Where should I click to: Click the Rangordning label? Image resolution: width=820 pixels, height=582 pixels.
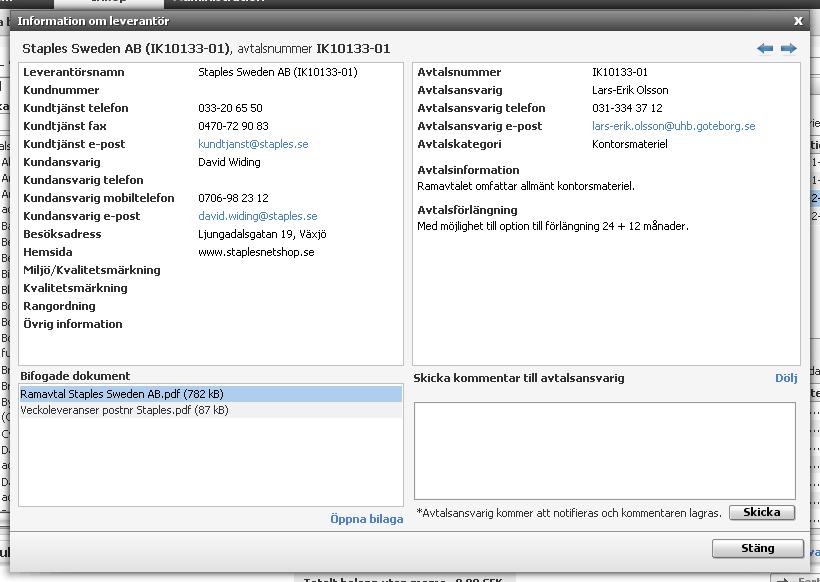coord(59,306)
